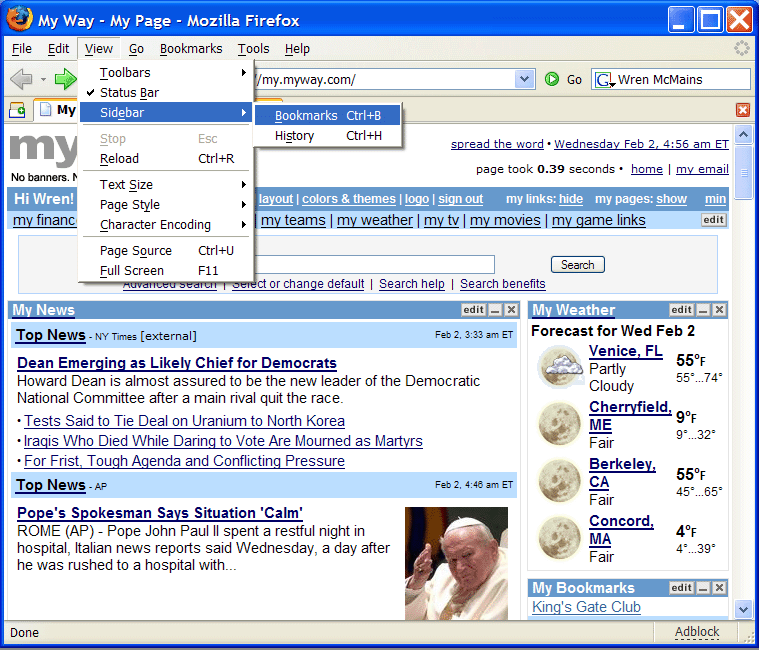Viewport: 759px width, 650px height.
Task: Open the Dean Emerging as Likely Chief headline
Action: click(x=177, y=363)
